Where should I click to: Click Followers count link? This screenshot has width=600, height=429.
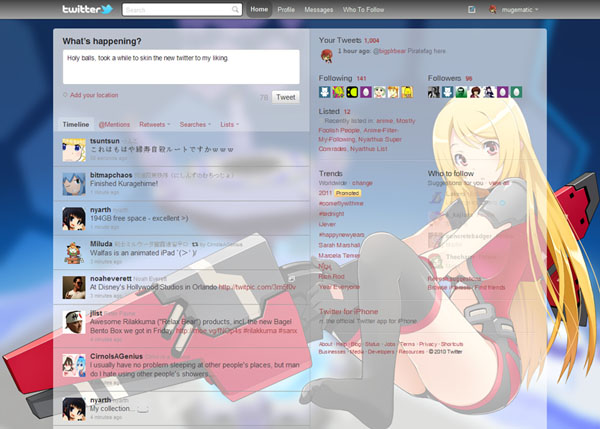click(x=469, y=78)
